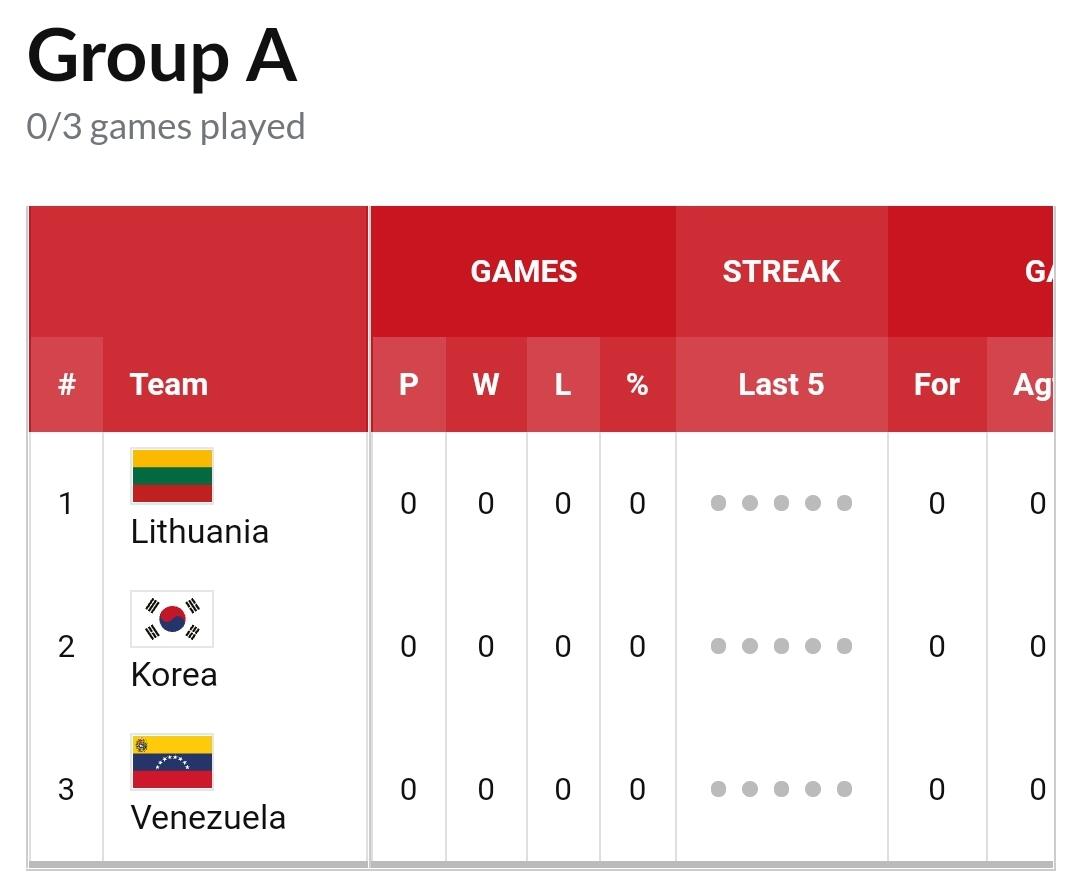Image resolution: width=1080 pixels, height=888 pixels.
Task: Sort by the L losses column
Action: pyautogui.click(x=563, y=384)
